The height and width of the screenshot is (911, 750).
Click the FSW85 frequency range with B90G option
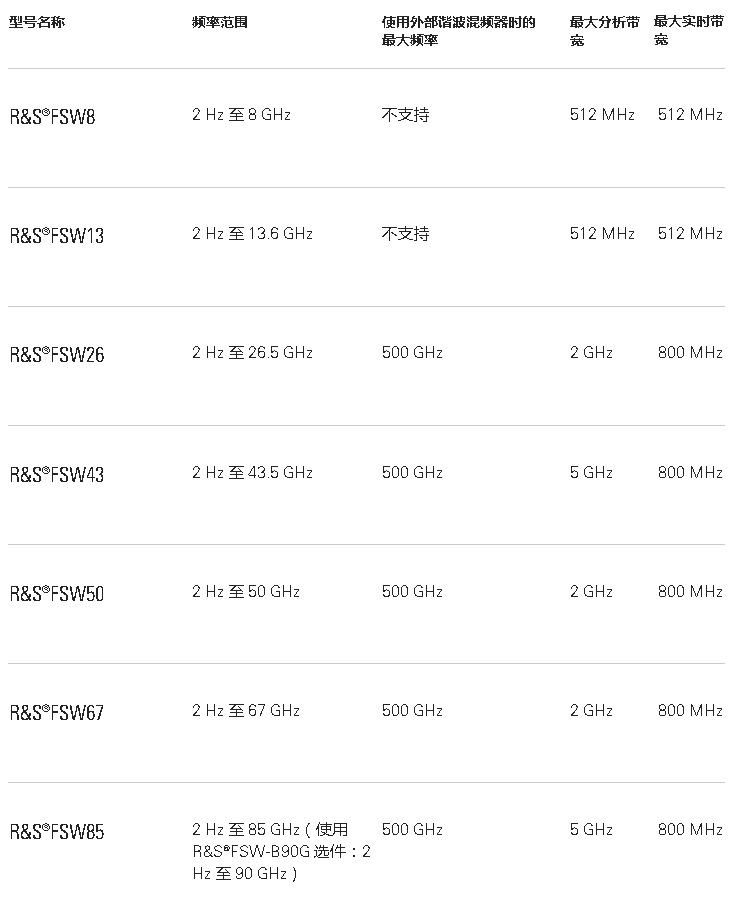coord(281,851)
